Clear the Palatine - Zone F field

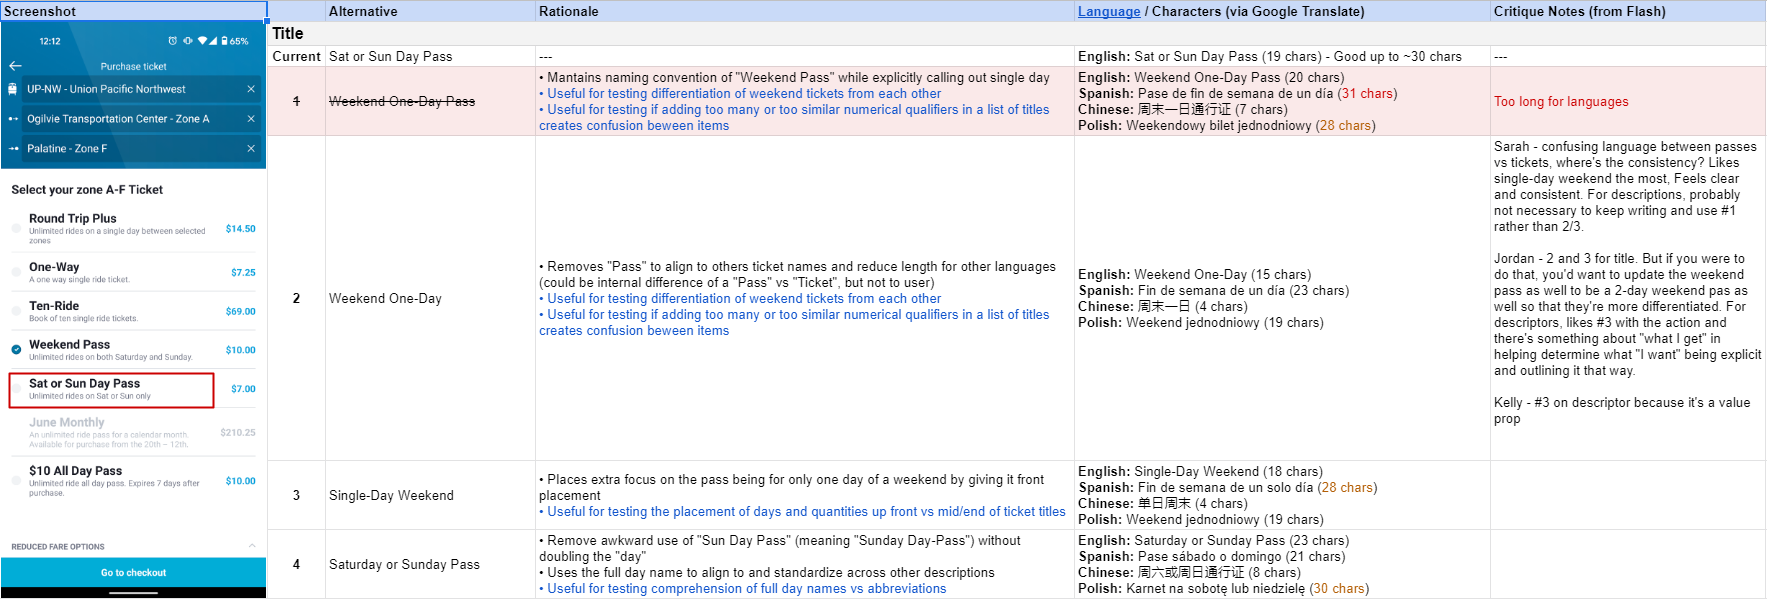(251, 148)
